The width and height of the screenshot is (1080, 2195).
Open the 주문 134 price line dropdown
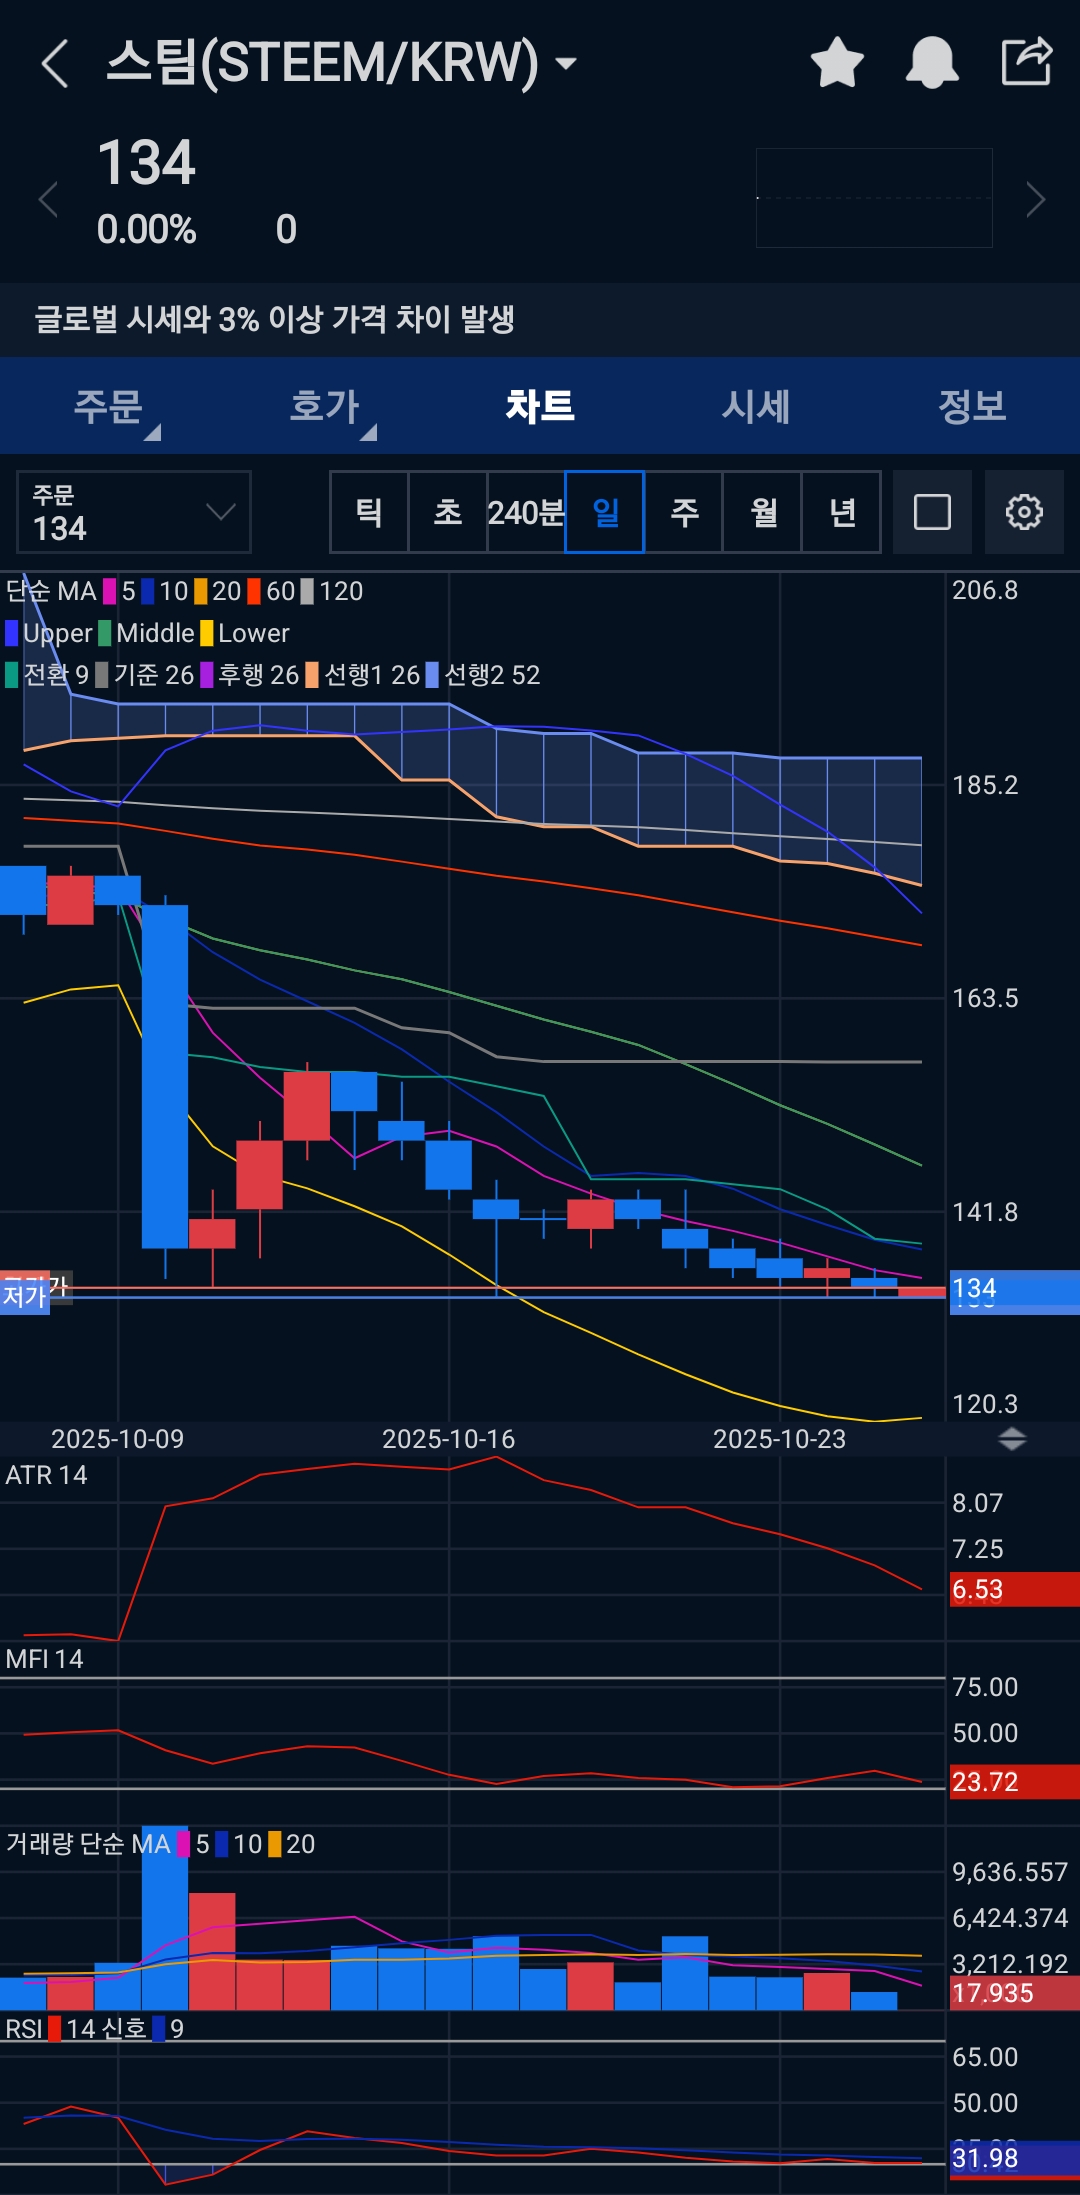click(134, 512)
